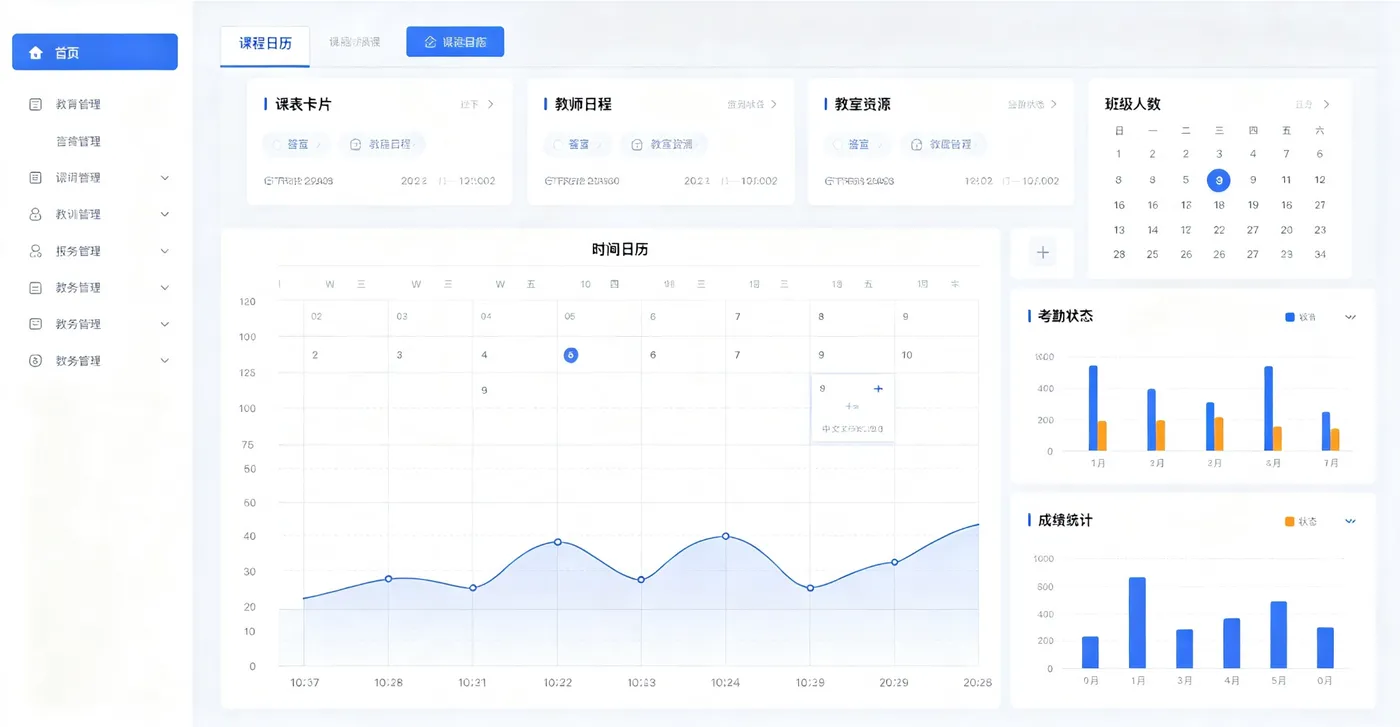Click the second chip in 教室资源
The height and width of the screenshot is (727, 1400).
coord(944,144)
